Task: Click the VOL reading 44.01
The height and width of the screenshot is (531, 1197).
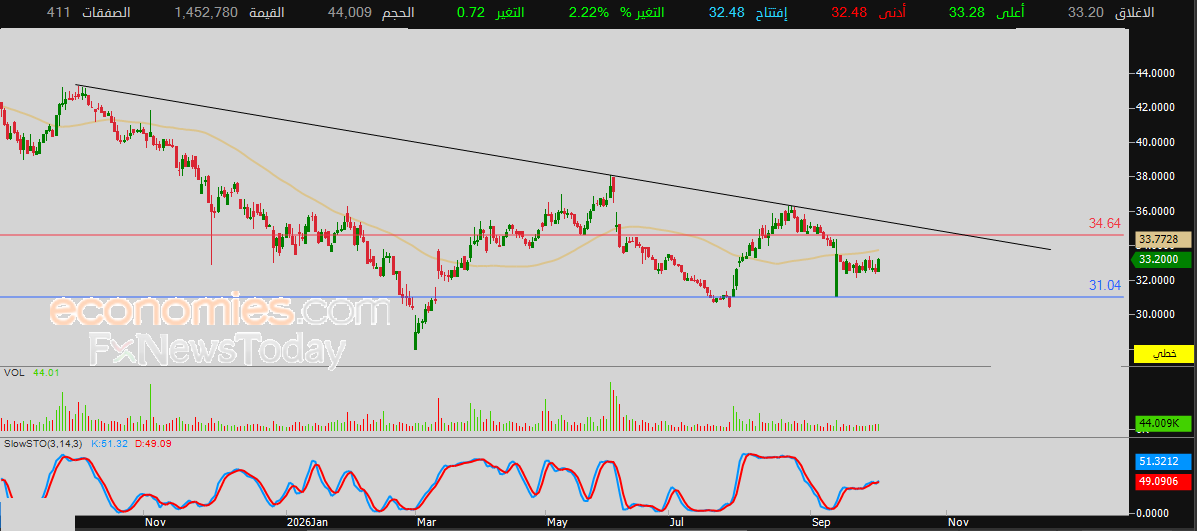Action: click(47, 372)
